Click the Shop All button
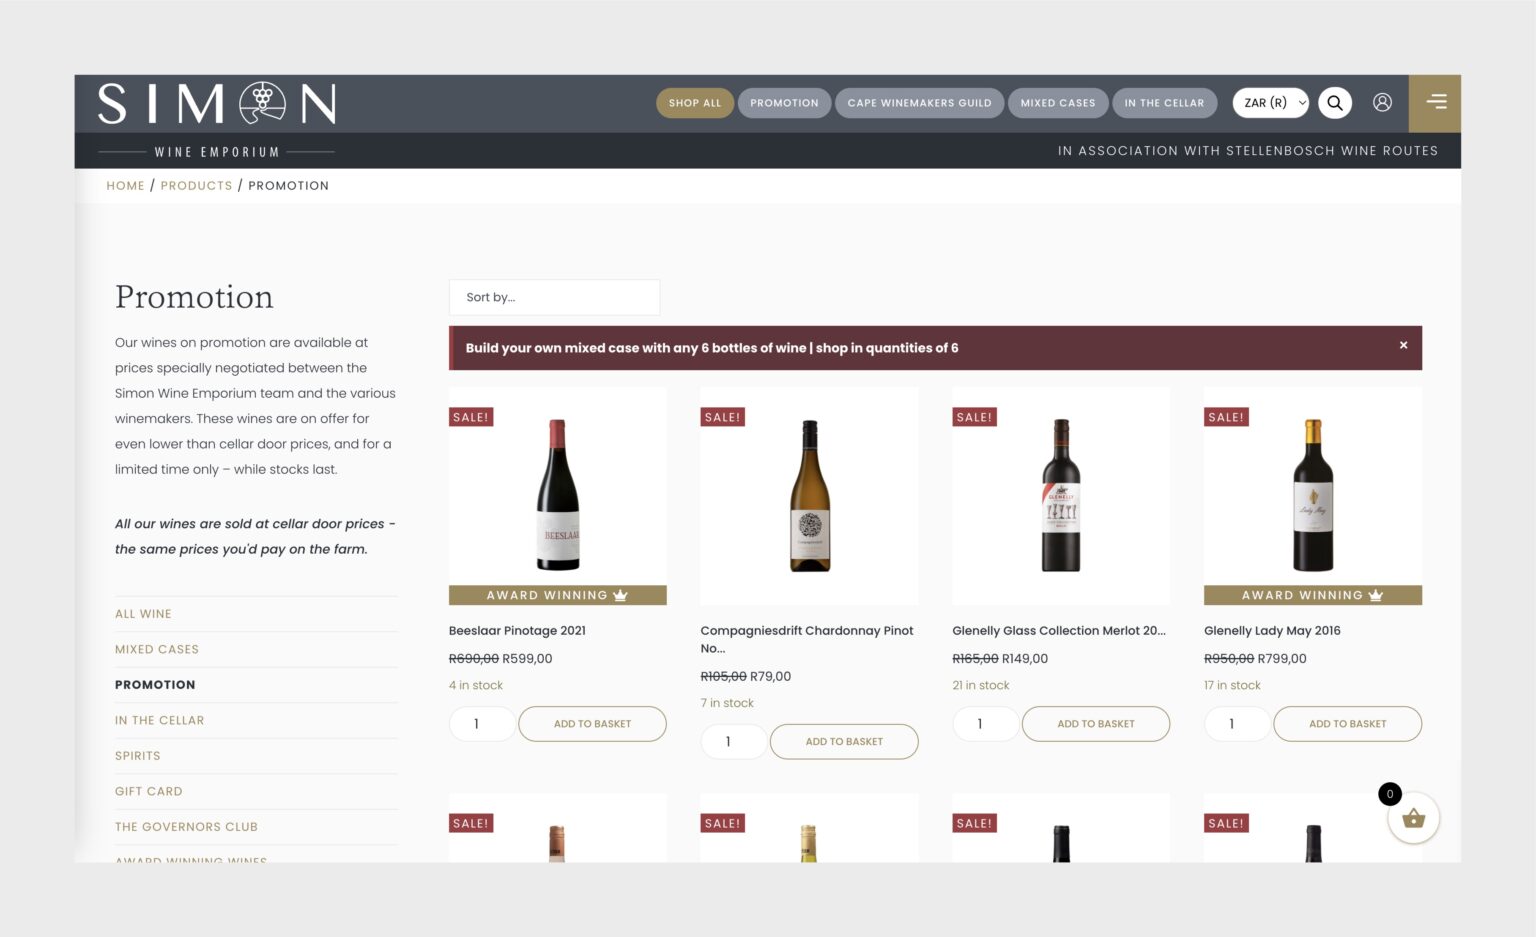The width and height of the screenshot is (1536, 937). click(694, 103)
